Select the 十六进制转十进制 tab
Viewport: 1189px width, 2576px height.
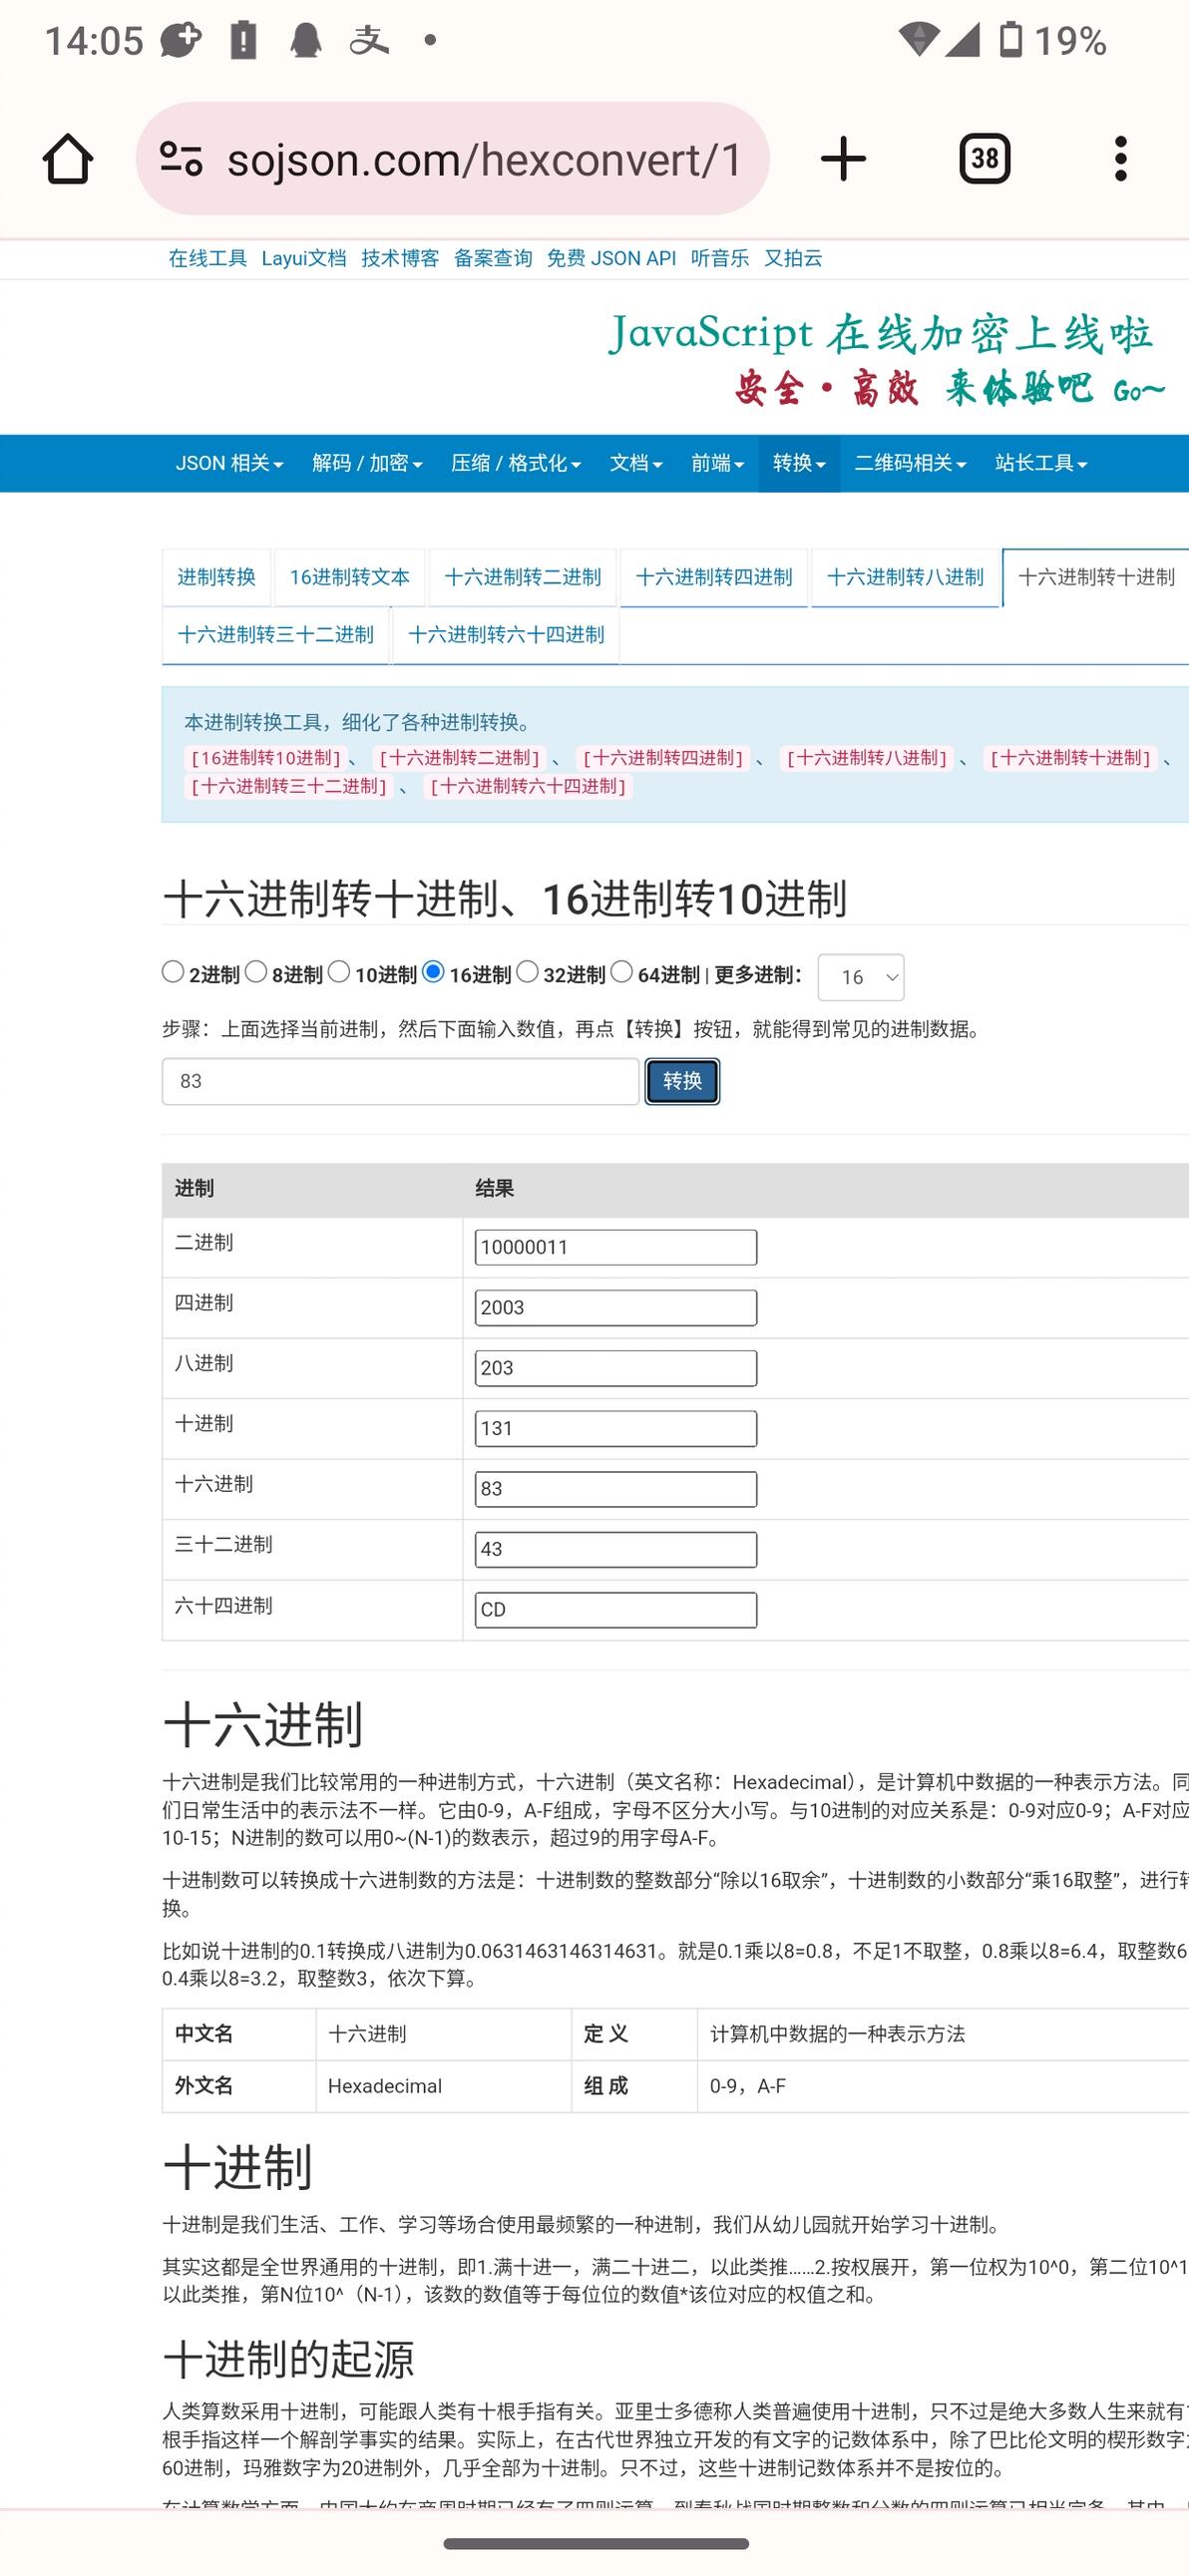pyautogui.click(x=1096, y=577)
